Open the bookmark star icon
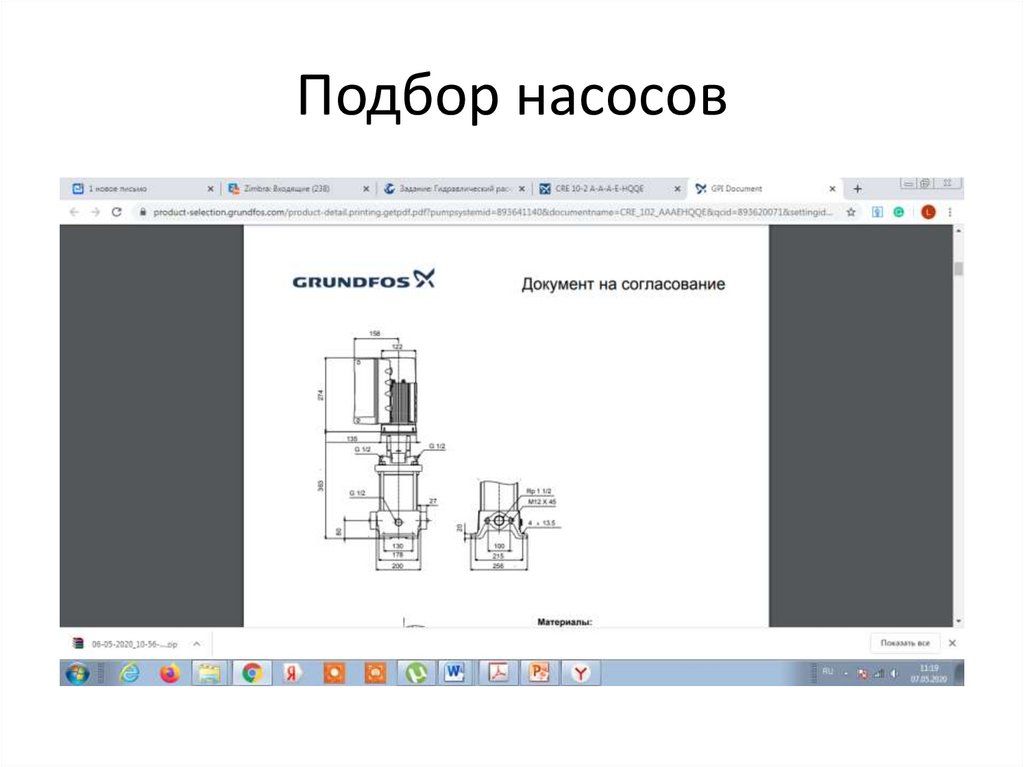This screenshot has width=1024, height=767. [851, 212]
